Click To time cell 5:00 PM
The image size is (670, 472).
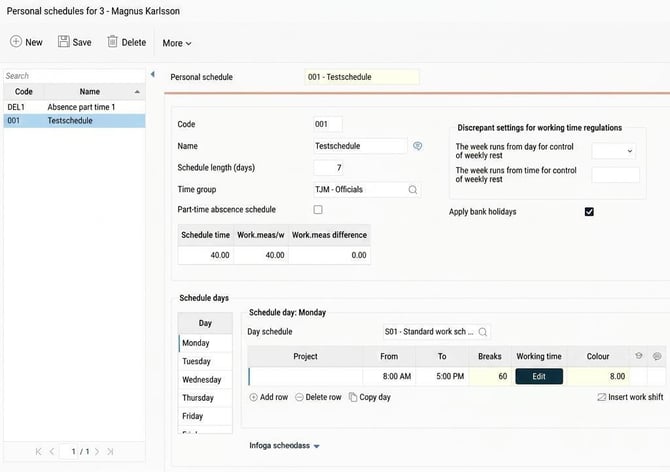[x=442, y=376]
